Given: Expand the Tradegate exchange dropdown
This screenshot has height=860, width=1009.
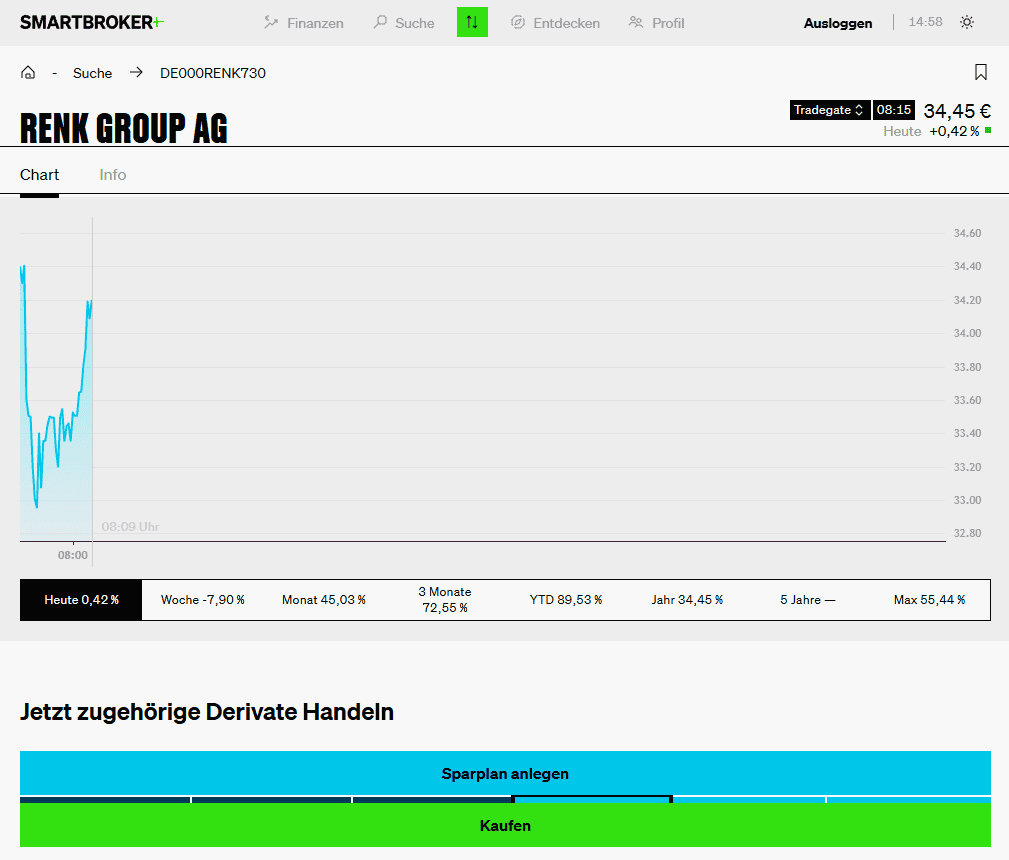Looking at the screenshot, I should click(829, 110).
